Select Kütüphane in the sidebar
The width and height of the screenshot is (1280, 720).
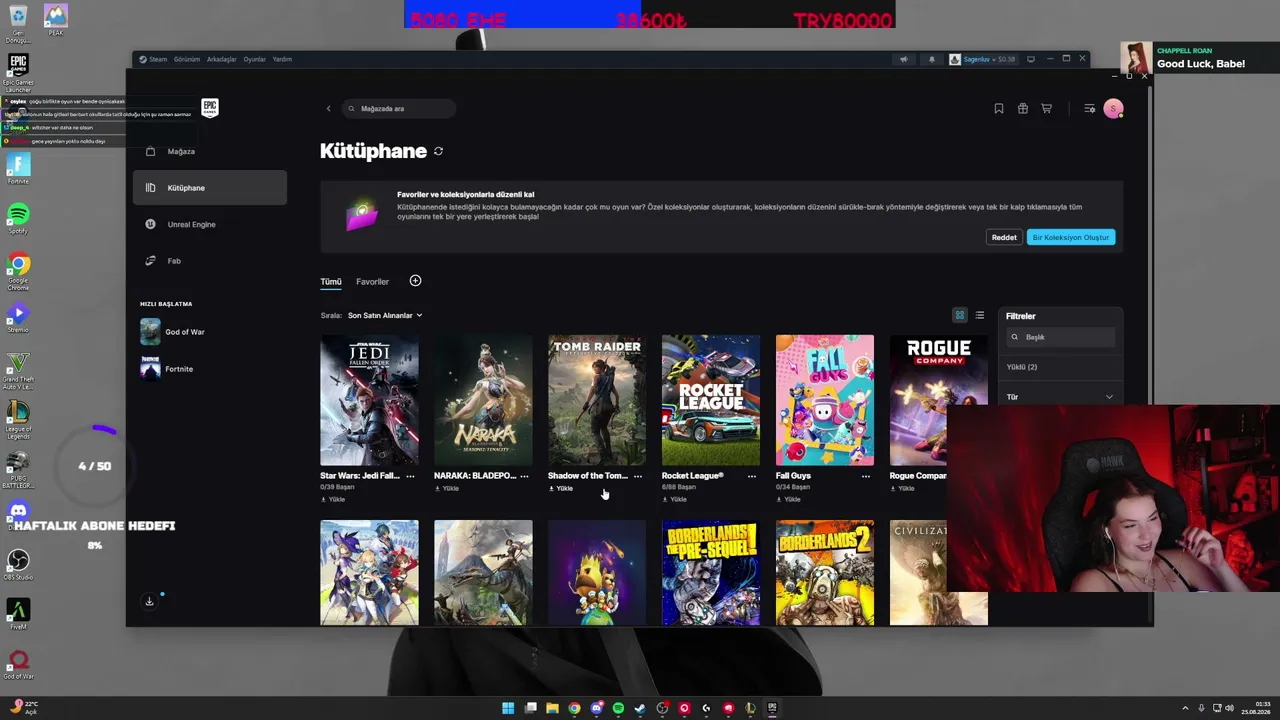210,188
